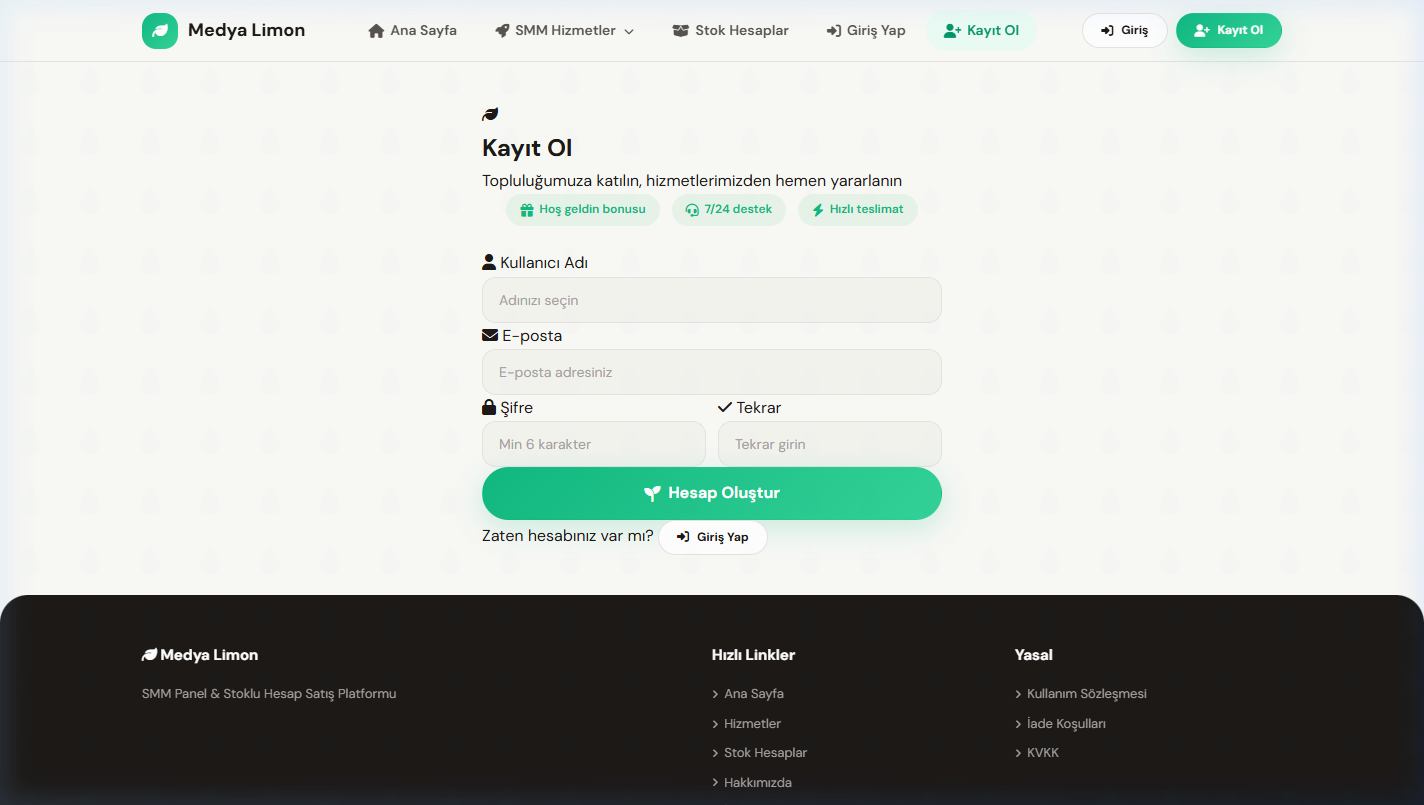
Task: Click the headset icon in 7/24 destek badge
Action: tap(692, 210)
